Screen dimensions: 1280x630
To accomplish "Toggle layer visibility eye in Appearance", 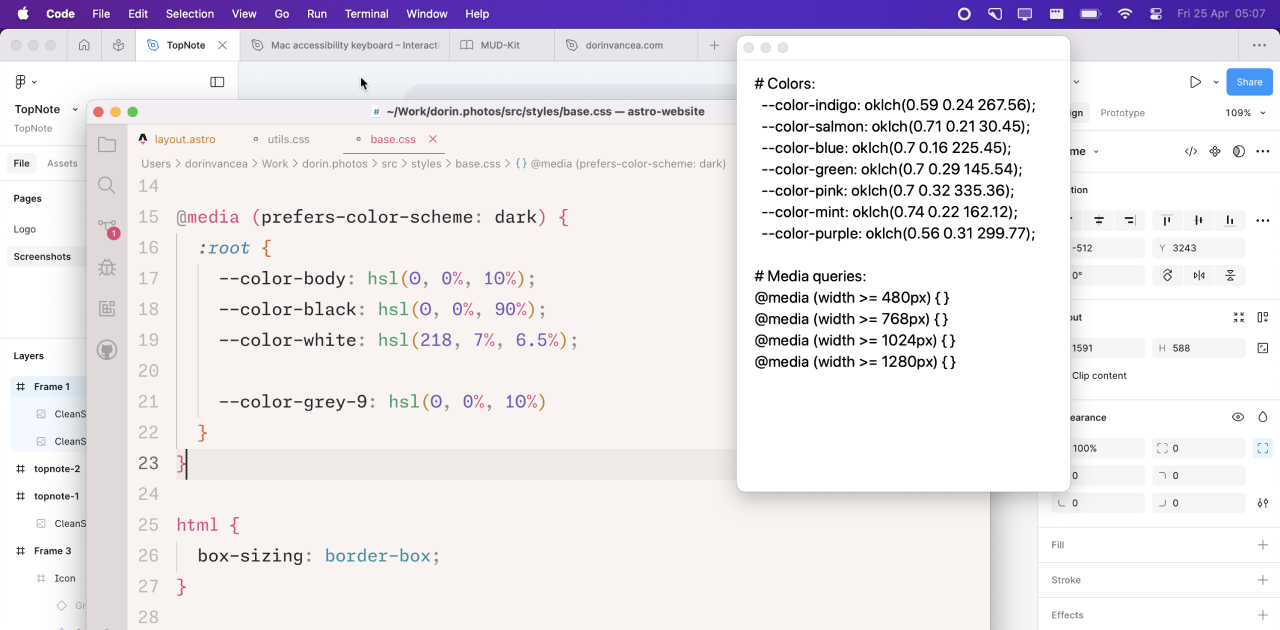I will tap(1238, 417).
